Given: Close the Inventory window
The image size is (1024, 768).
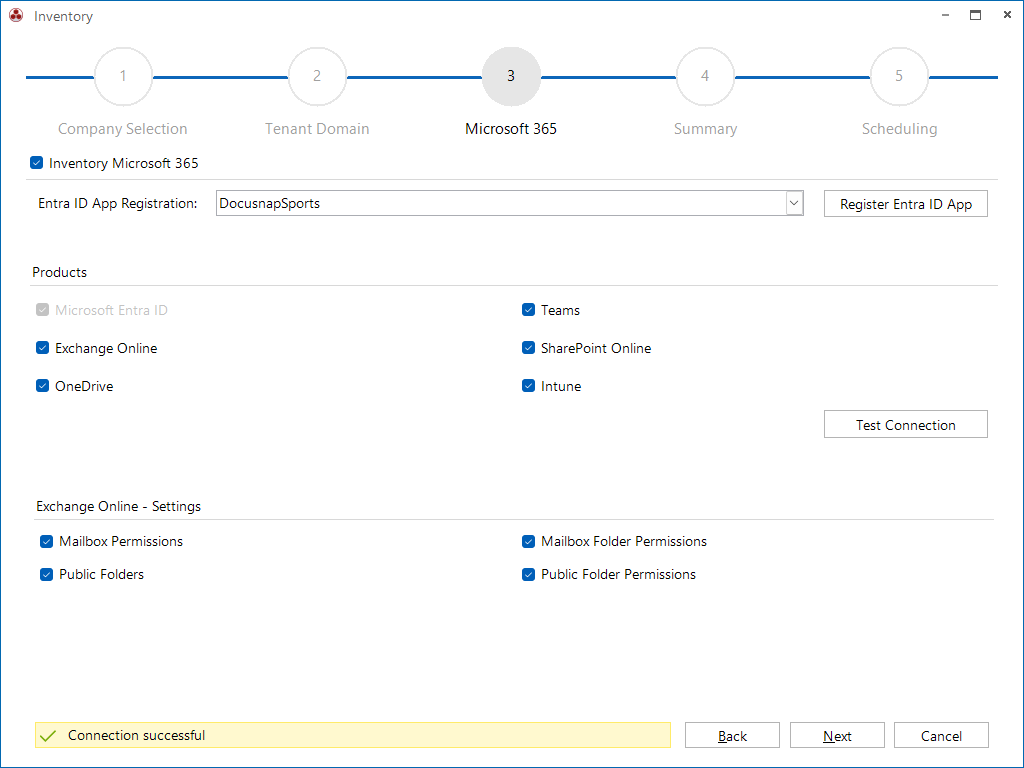Looking at the screenshot, I should point(1007,15).
